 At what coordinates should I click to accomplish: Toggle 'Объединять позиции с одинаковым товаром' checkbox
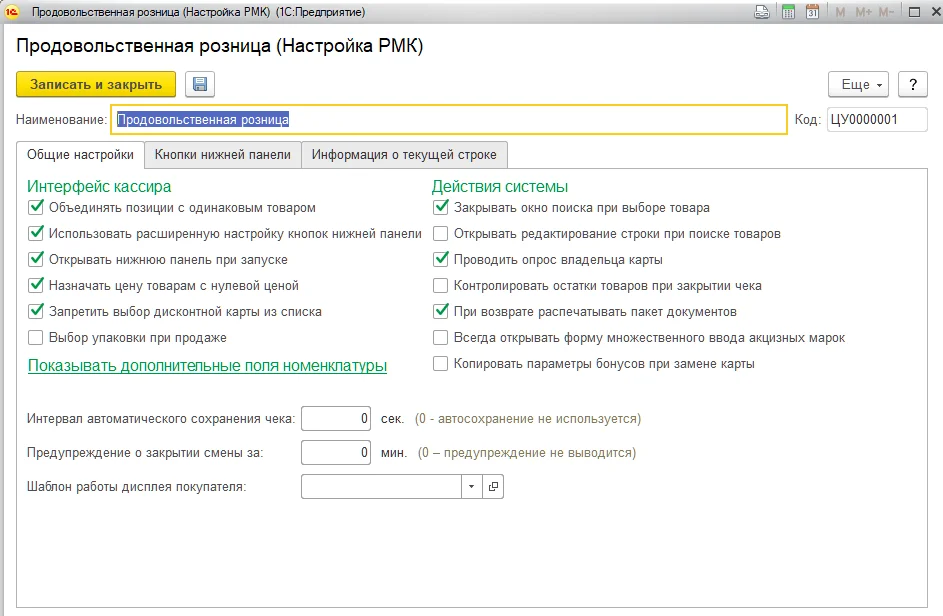36,208
